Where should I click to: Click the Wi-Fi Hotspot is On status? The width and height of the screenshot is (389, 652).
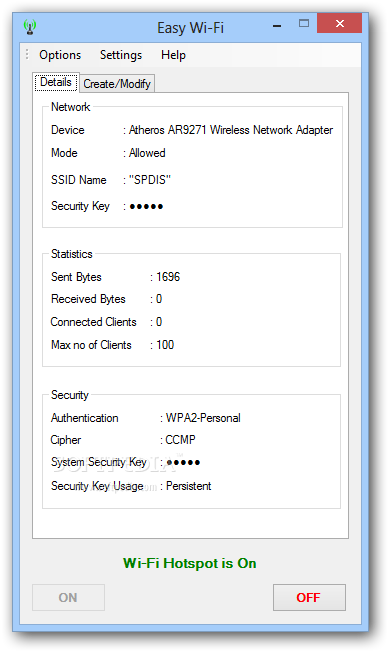[x=190, y=563]
